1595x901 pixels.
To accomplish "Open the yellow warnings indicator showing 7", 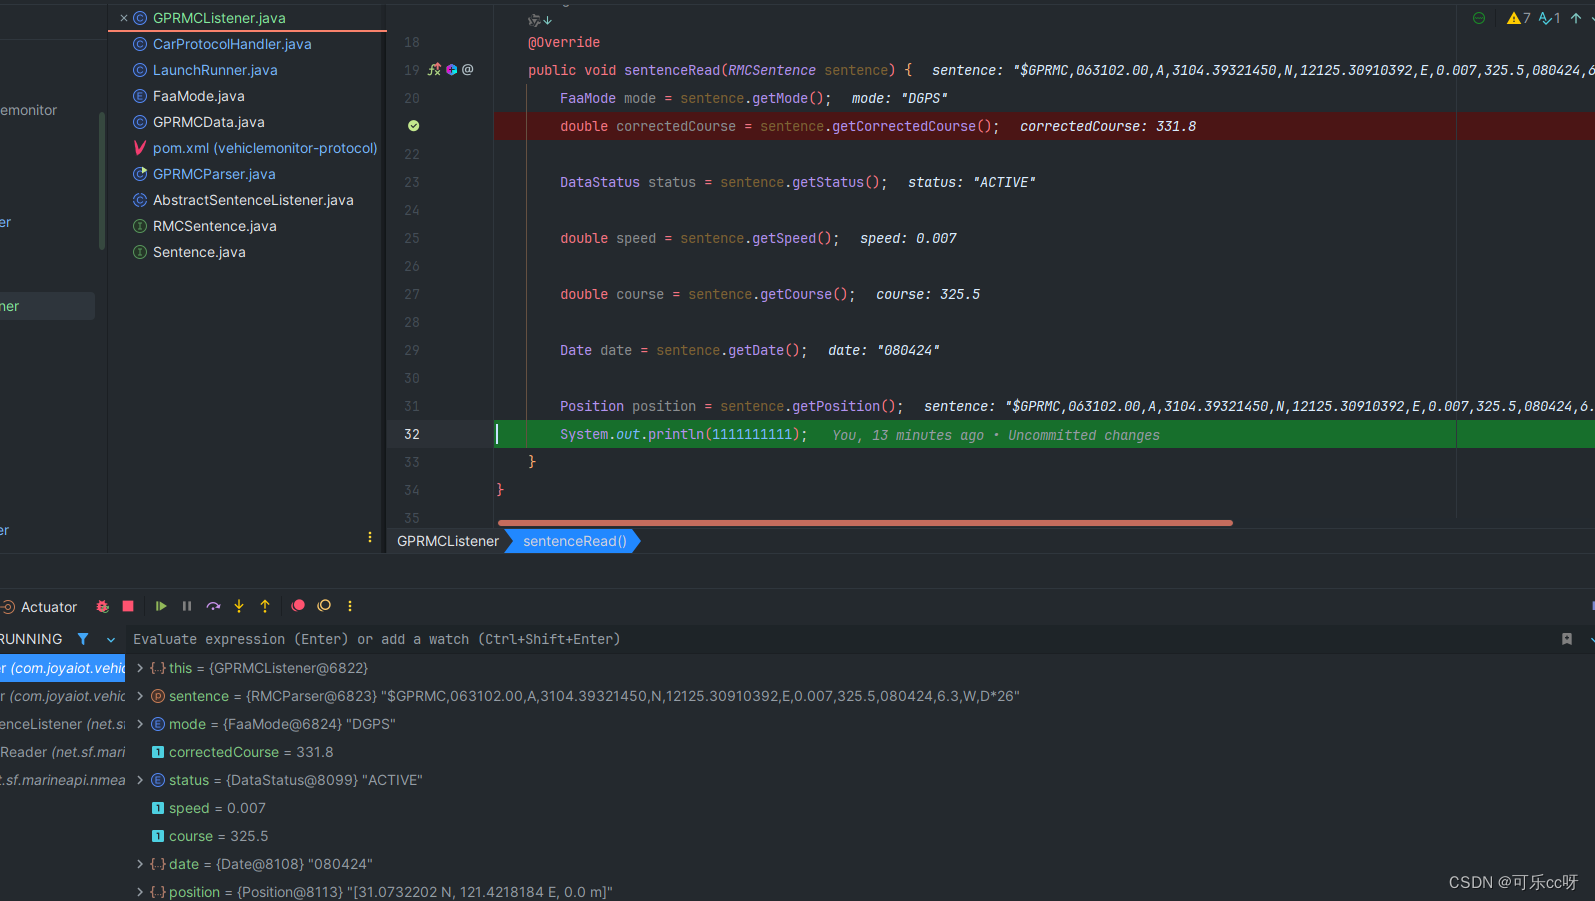I will point(1519,18).
